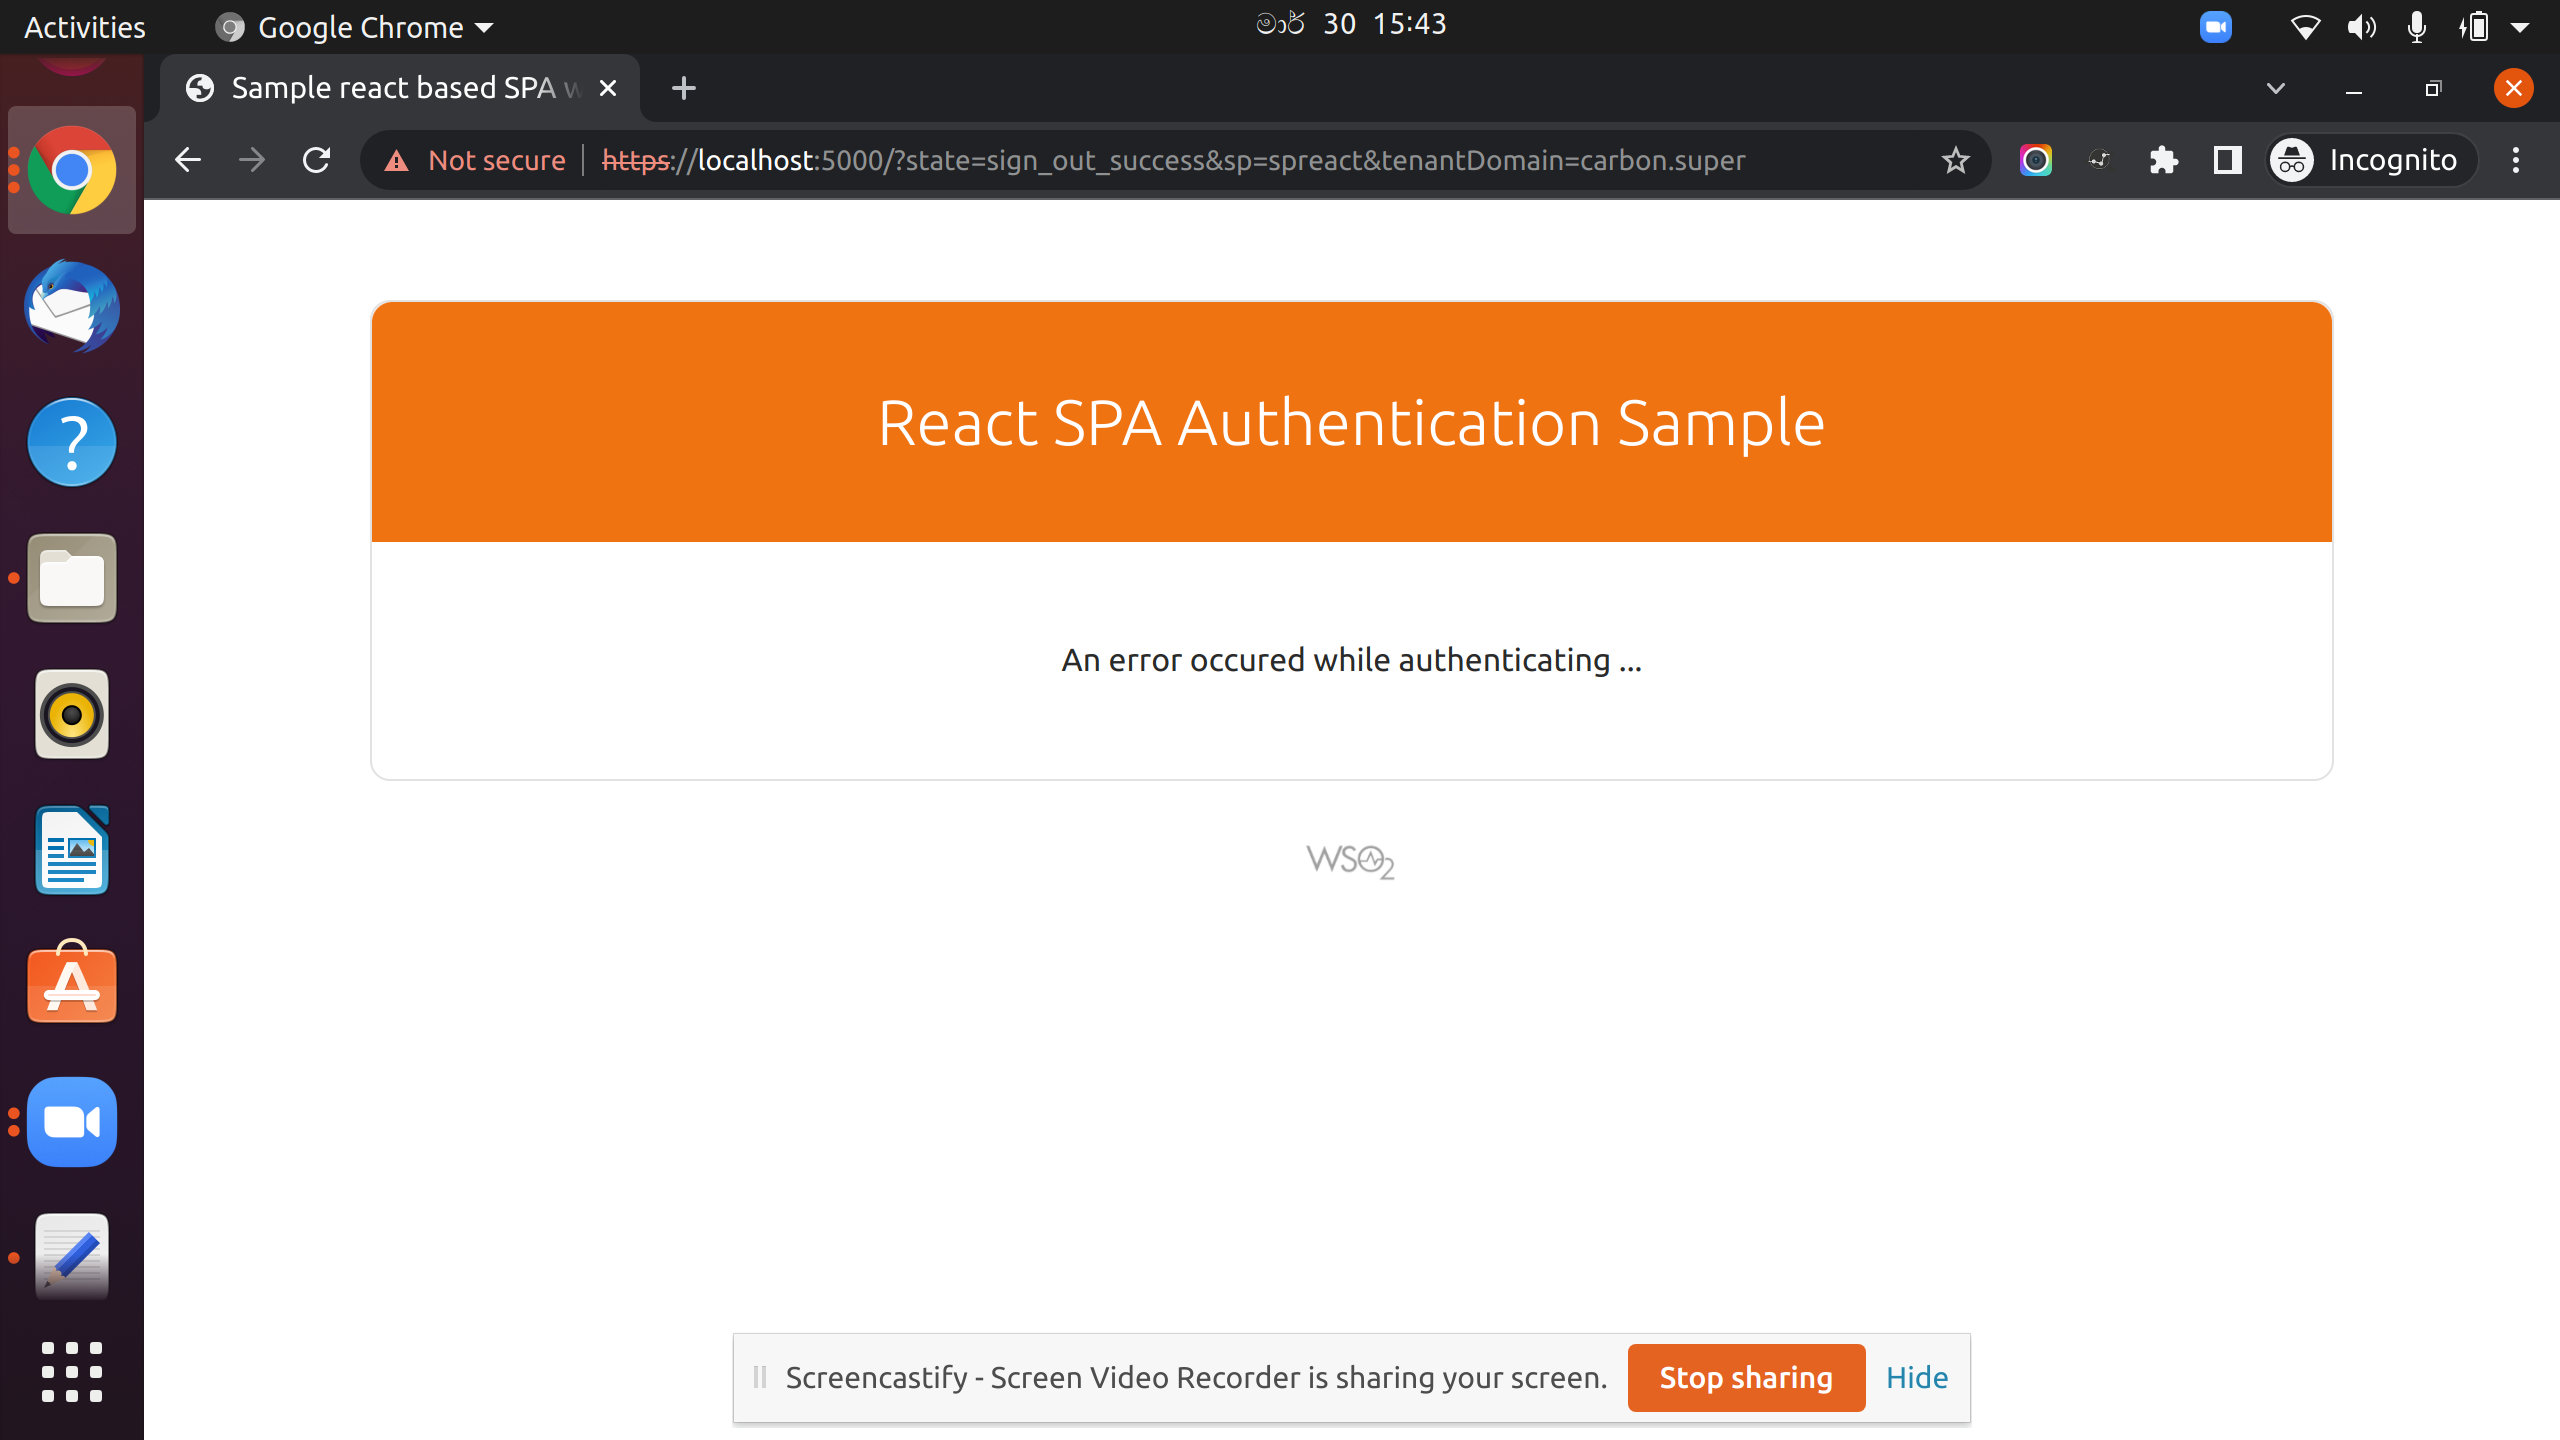Open the Extensions puzzle icon
This screenshot has height=1440, width=2560.
point(2163,160)
